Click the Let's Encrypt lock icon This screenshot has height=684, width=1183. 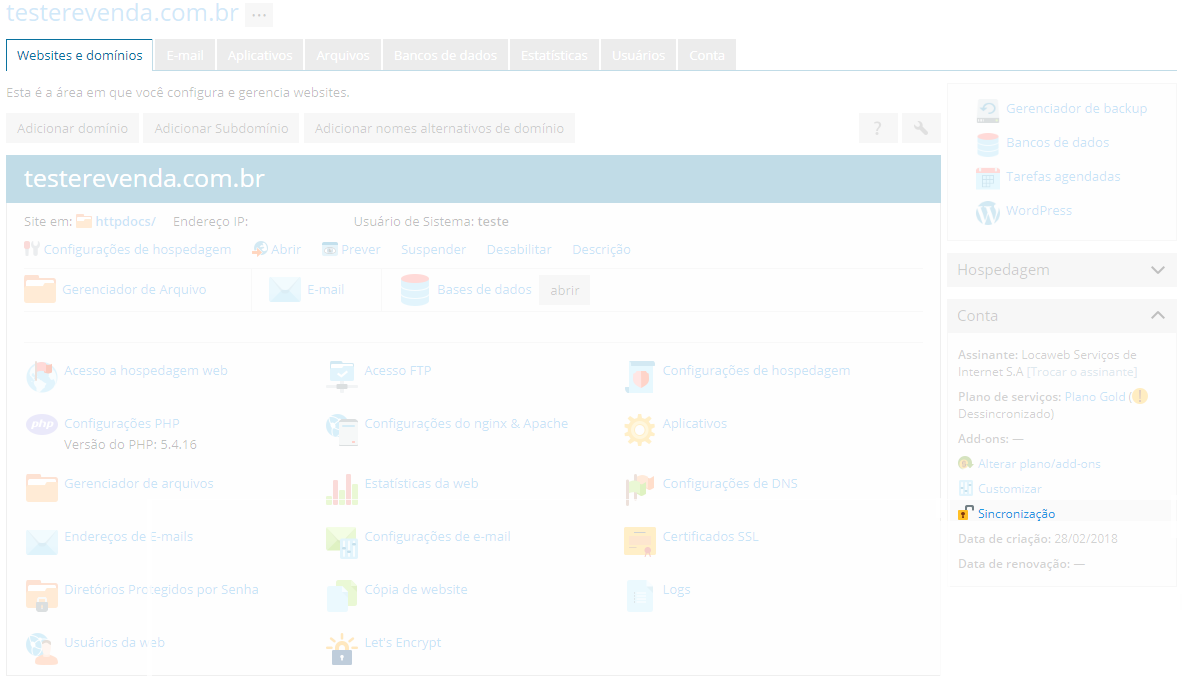point(342,649)
